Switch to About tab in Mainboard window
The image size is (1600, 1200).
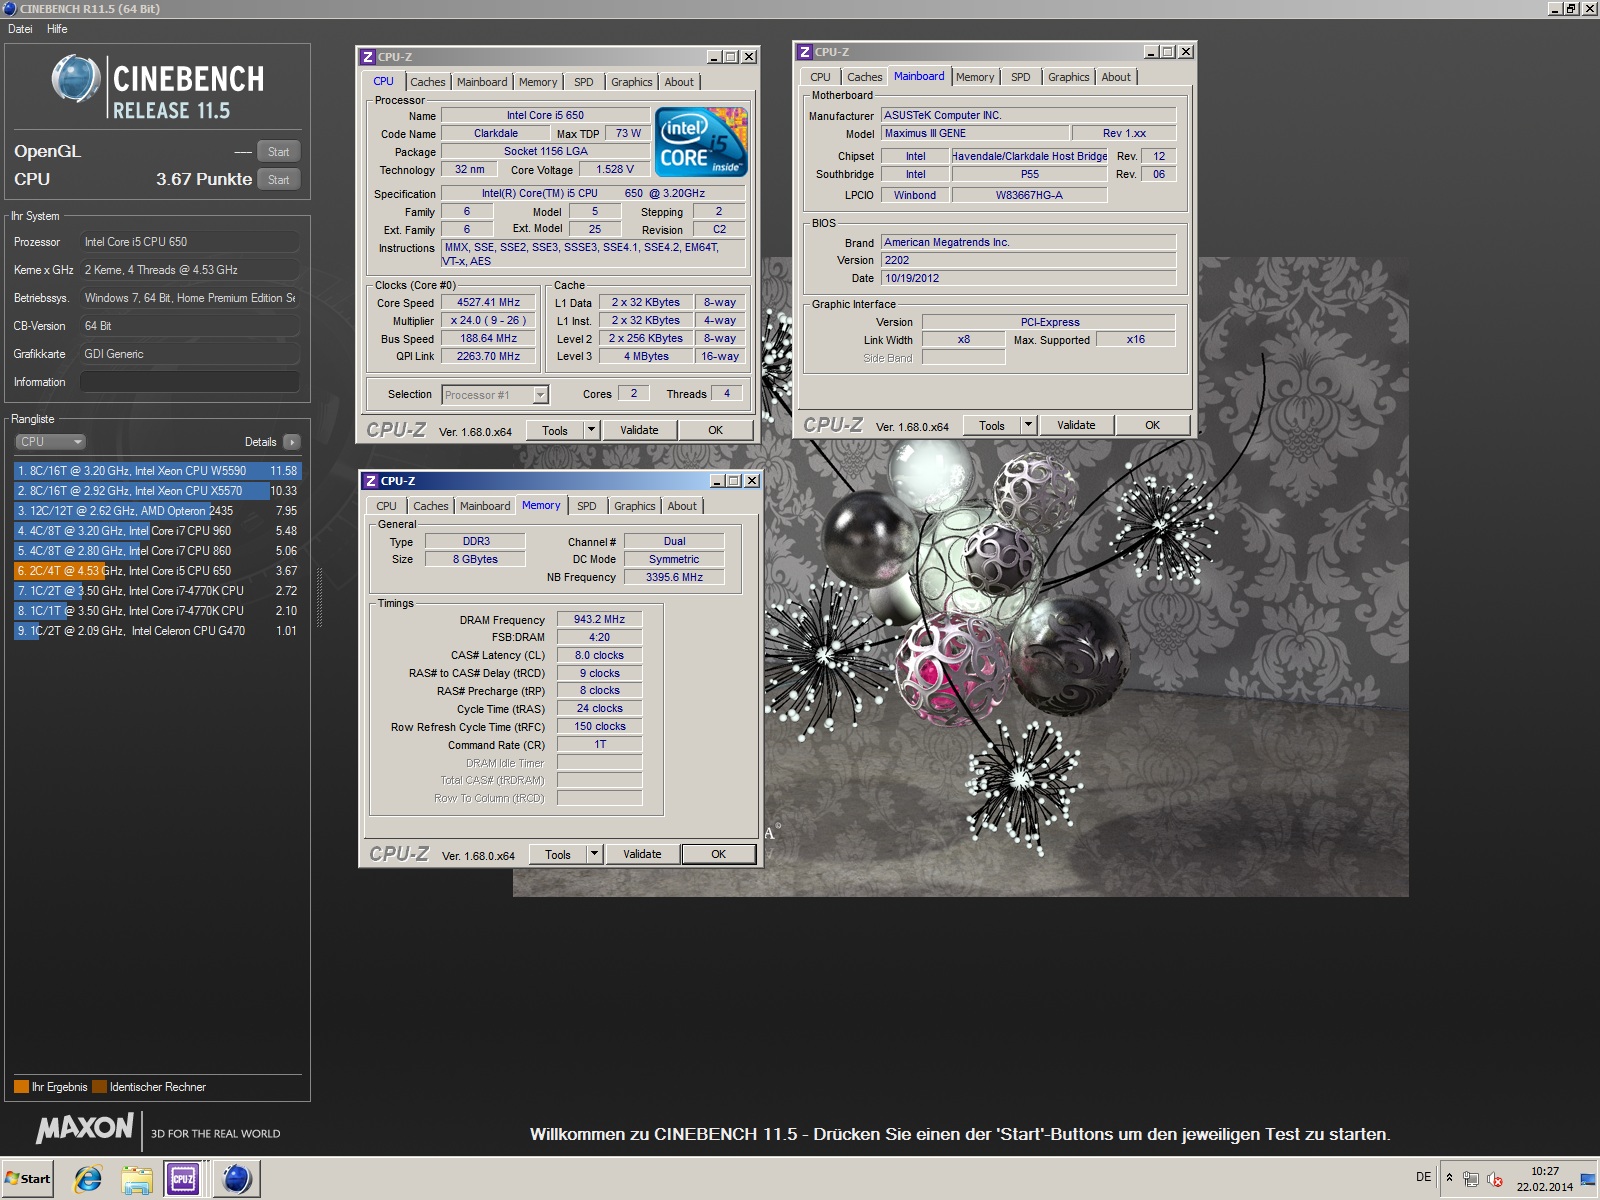coord(1116,77)
